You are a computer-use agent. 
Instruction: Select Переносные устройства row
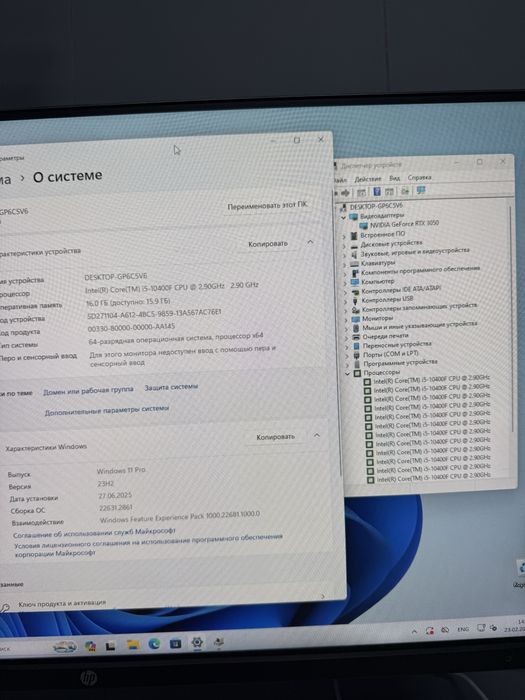point(397,344)
